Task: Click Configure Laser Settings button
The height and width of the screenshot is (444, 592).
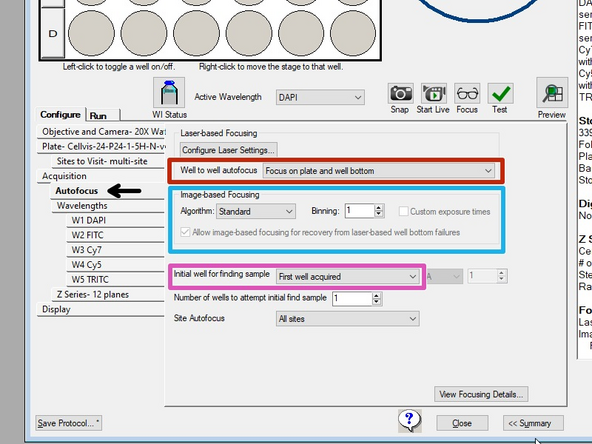Action: [x=228, y=150]
